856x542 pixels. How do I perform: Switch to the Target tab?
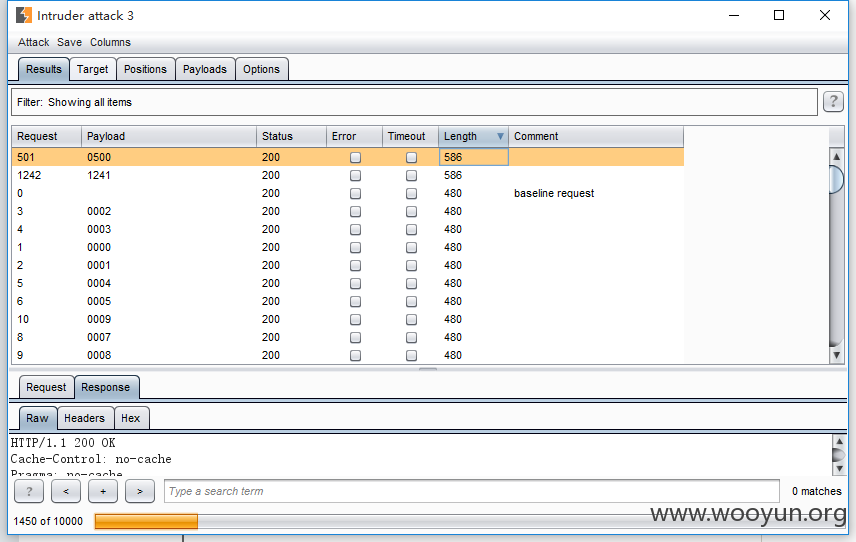[92, 69]
